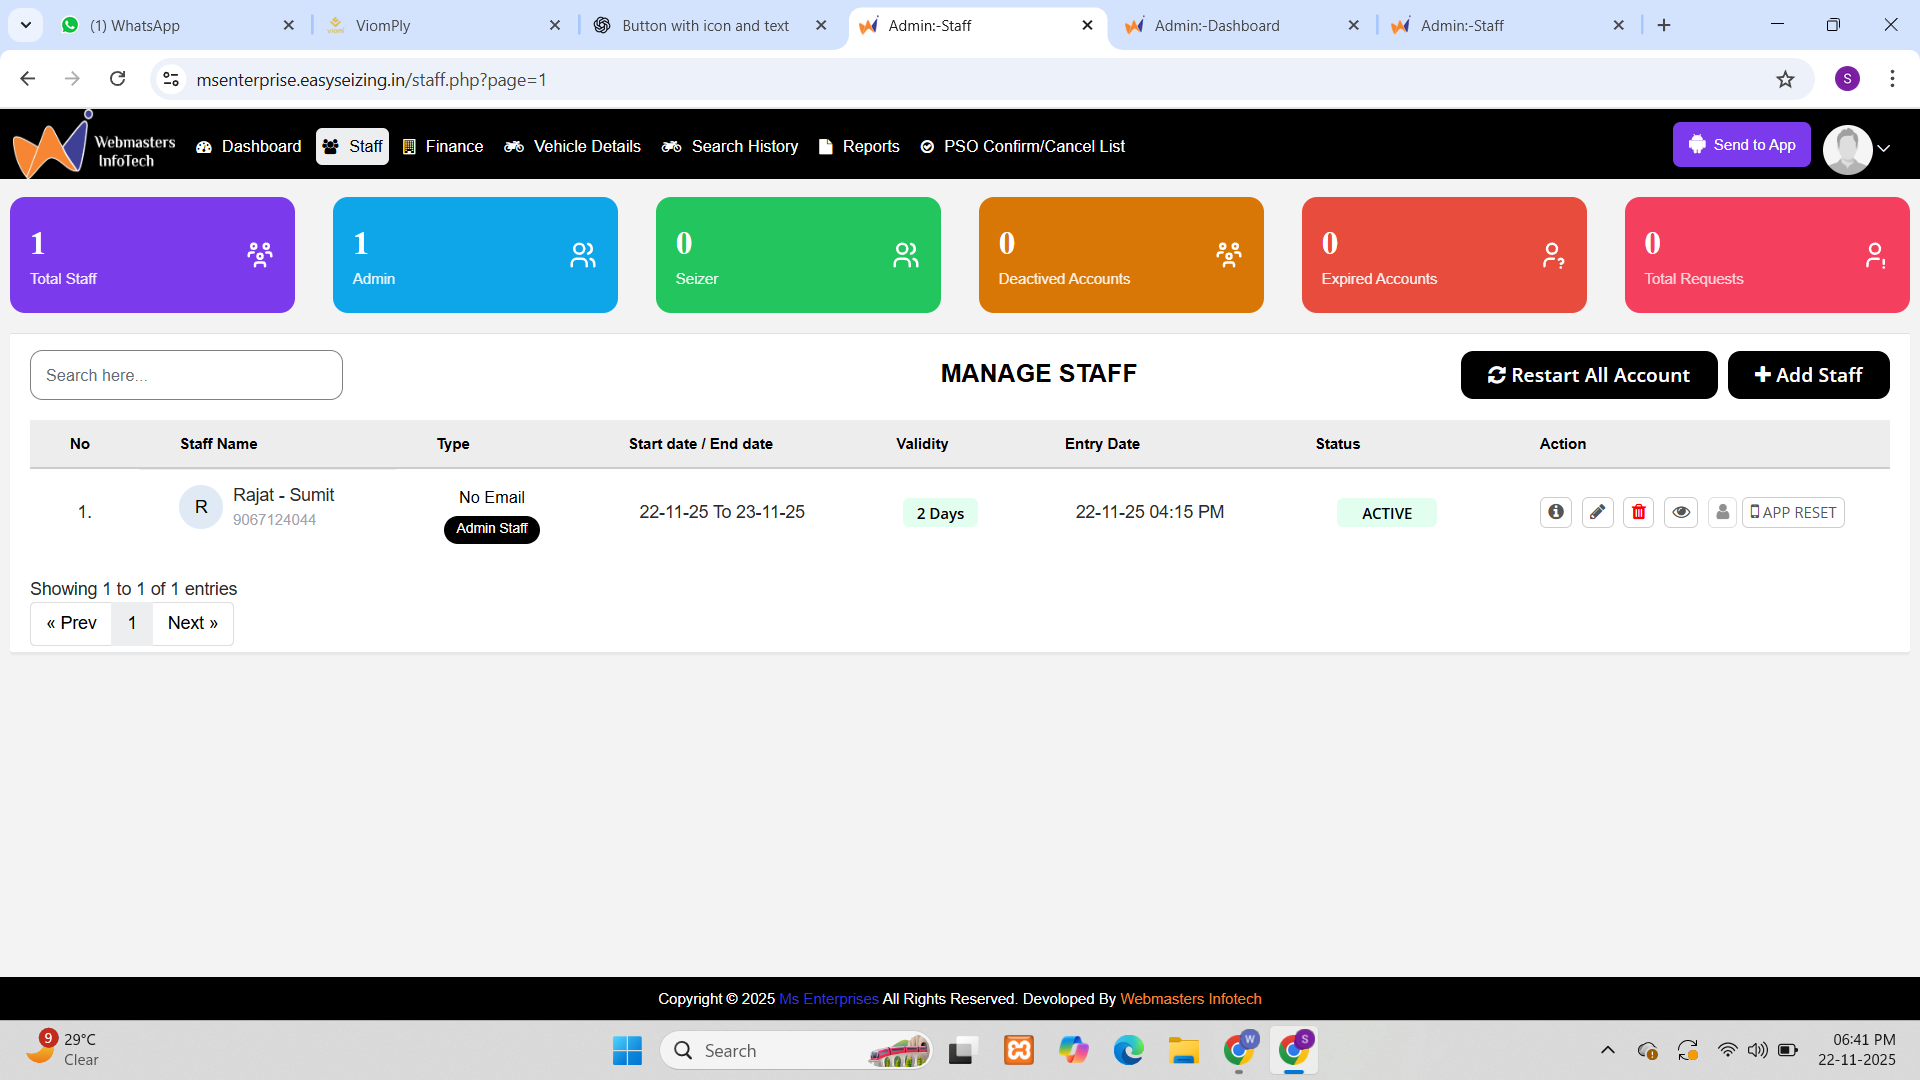Reload the page
This screenshot has height=1080, width=1920.
[118, 79]
